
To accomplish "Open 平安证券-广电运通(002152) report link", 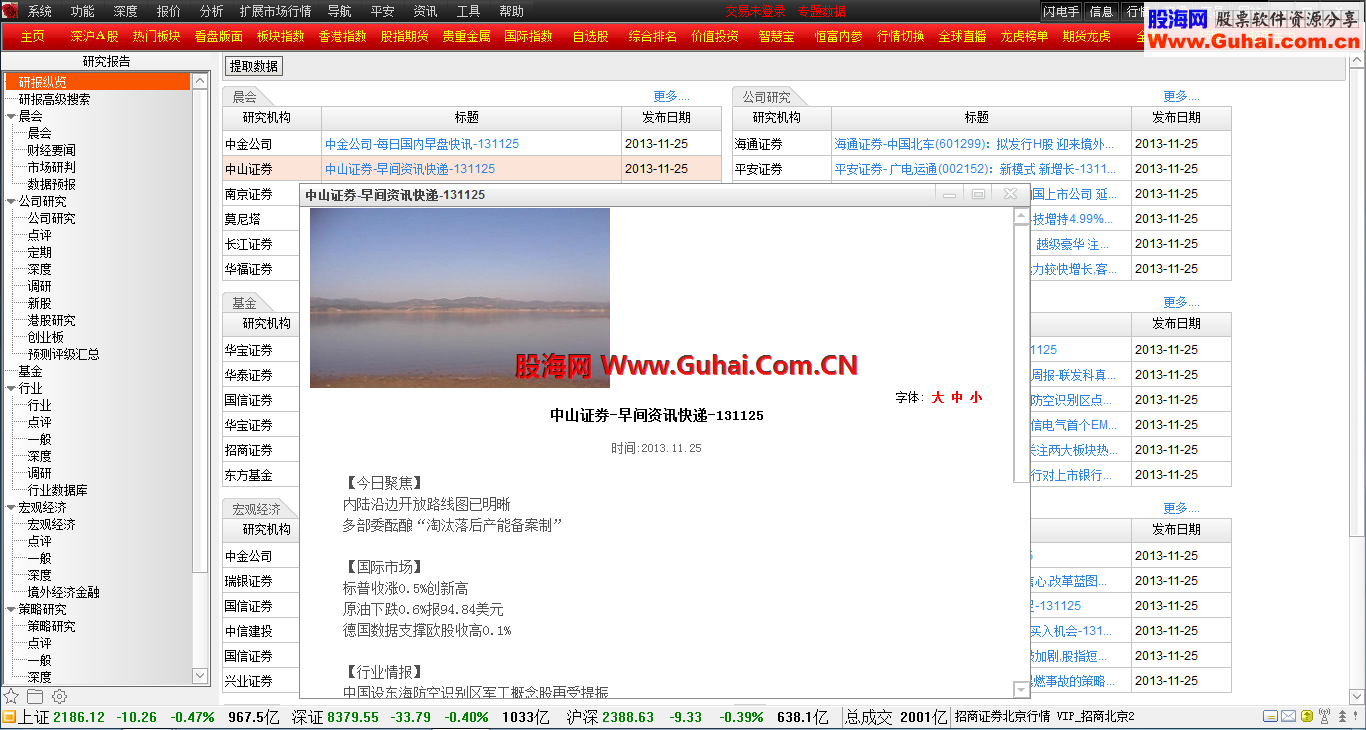I will point(975,169).
